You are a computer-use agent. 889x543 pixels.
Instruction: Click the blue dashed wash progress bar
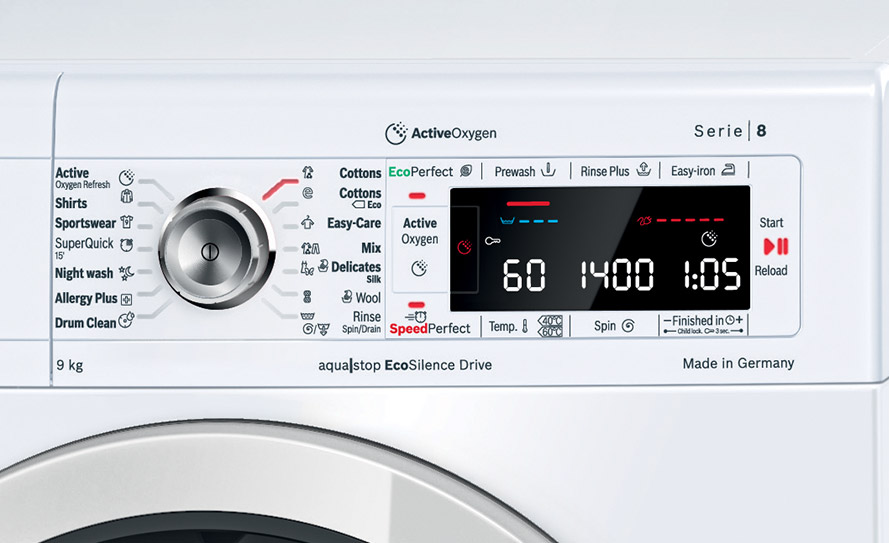[x=539, y=221]
